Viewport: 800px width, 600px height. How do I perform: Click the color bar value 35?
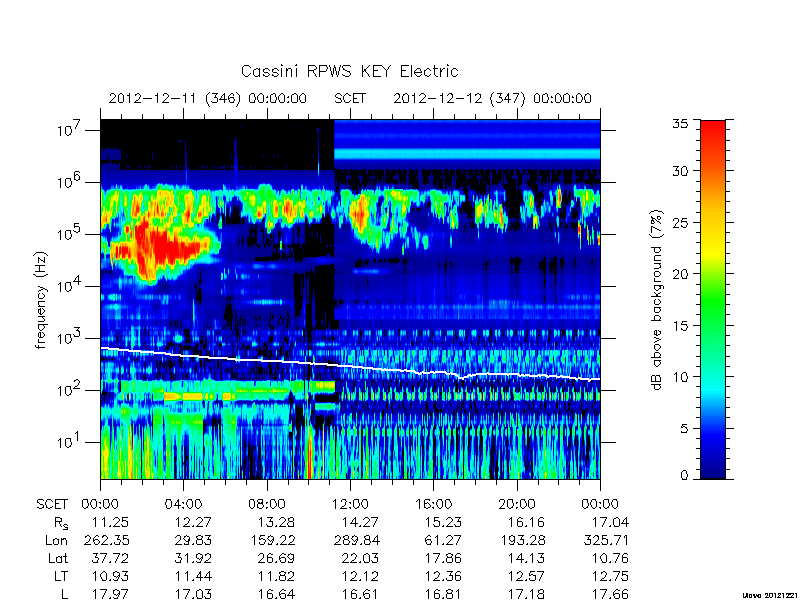click(x=680, y=124)
